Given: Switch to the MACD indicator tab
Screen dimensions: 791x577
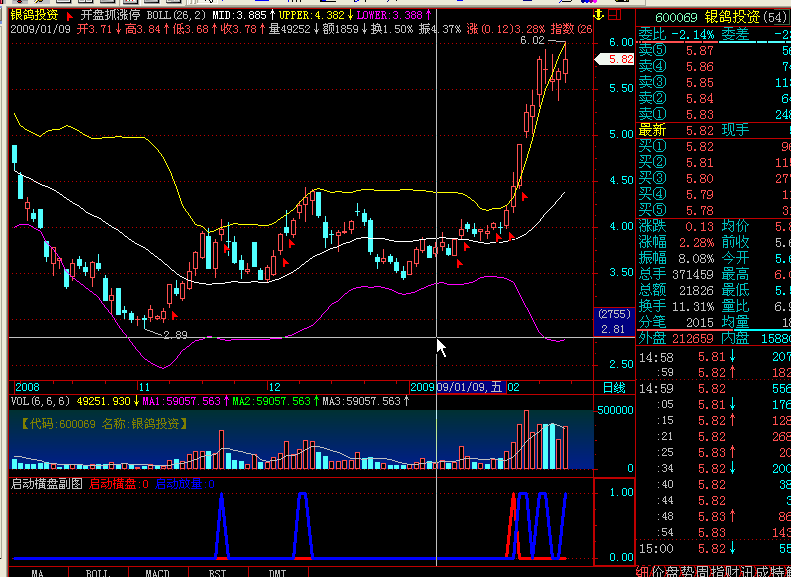Looking at the screenshot, I should click(x=157, y=572).
